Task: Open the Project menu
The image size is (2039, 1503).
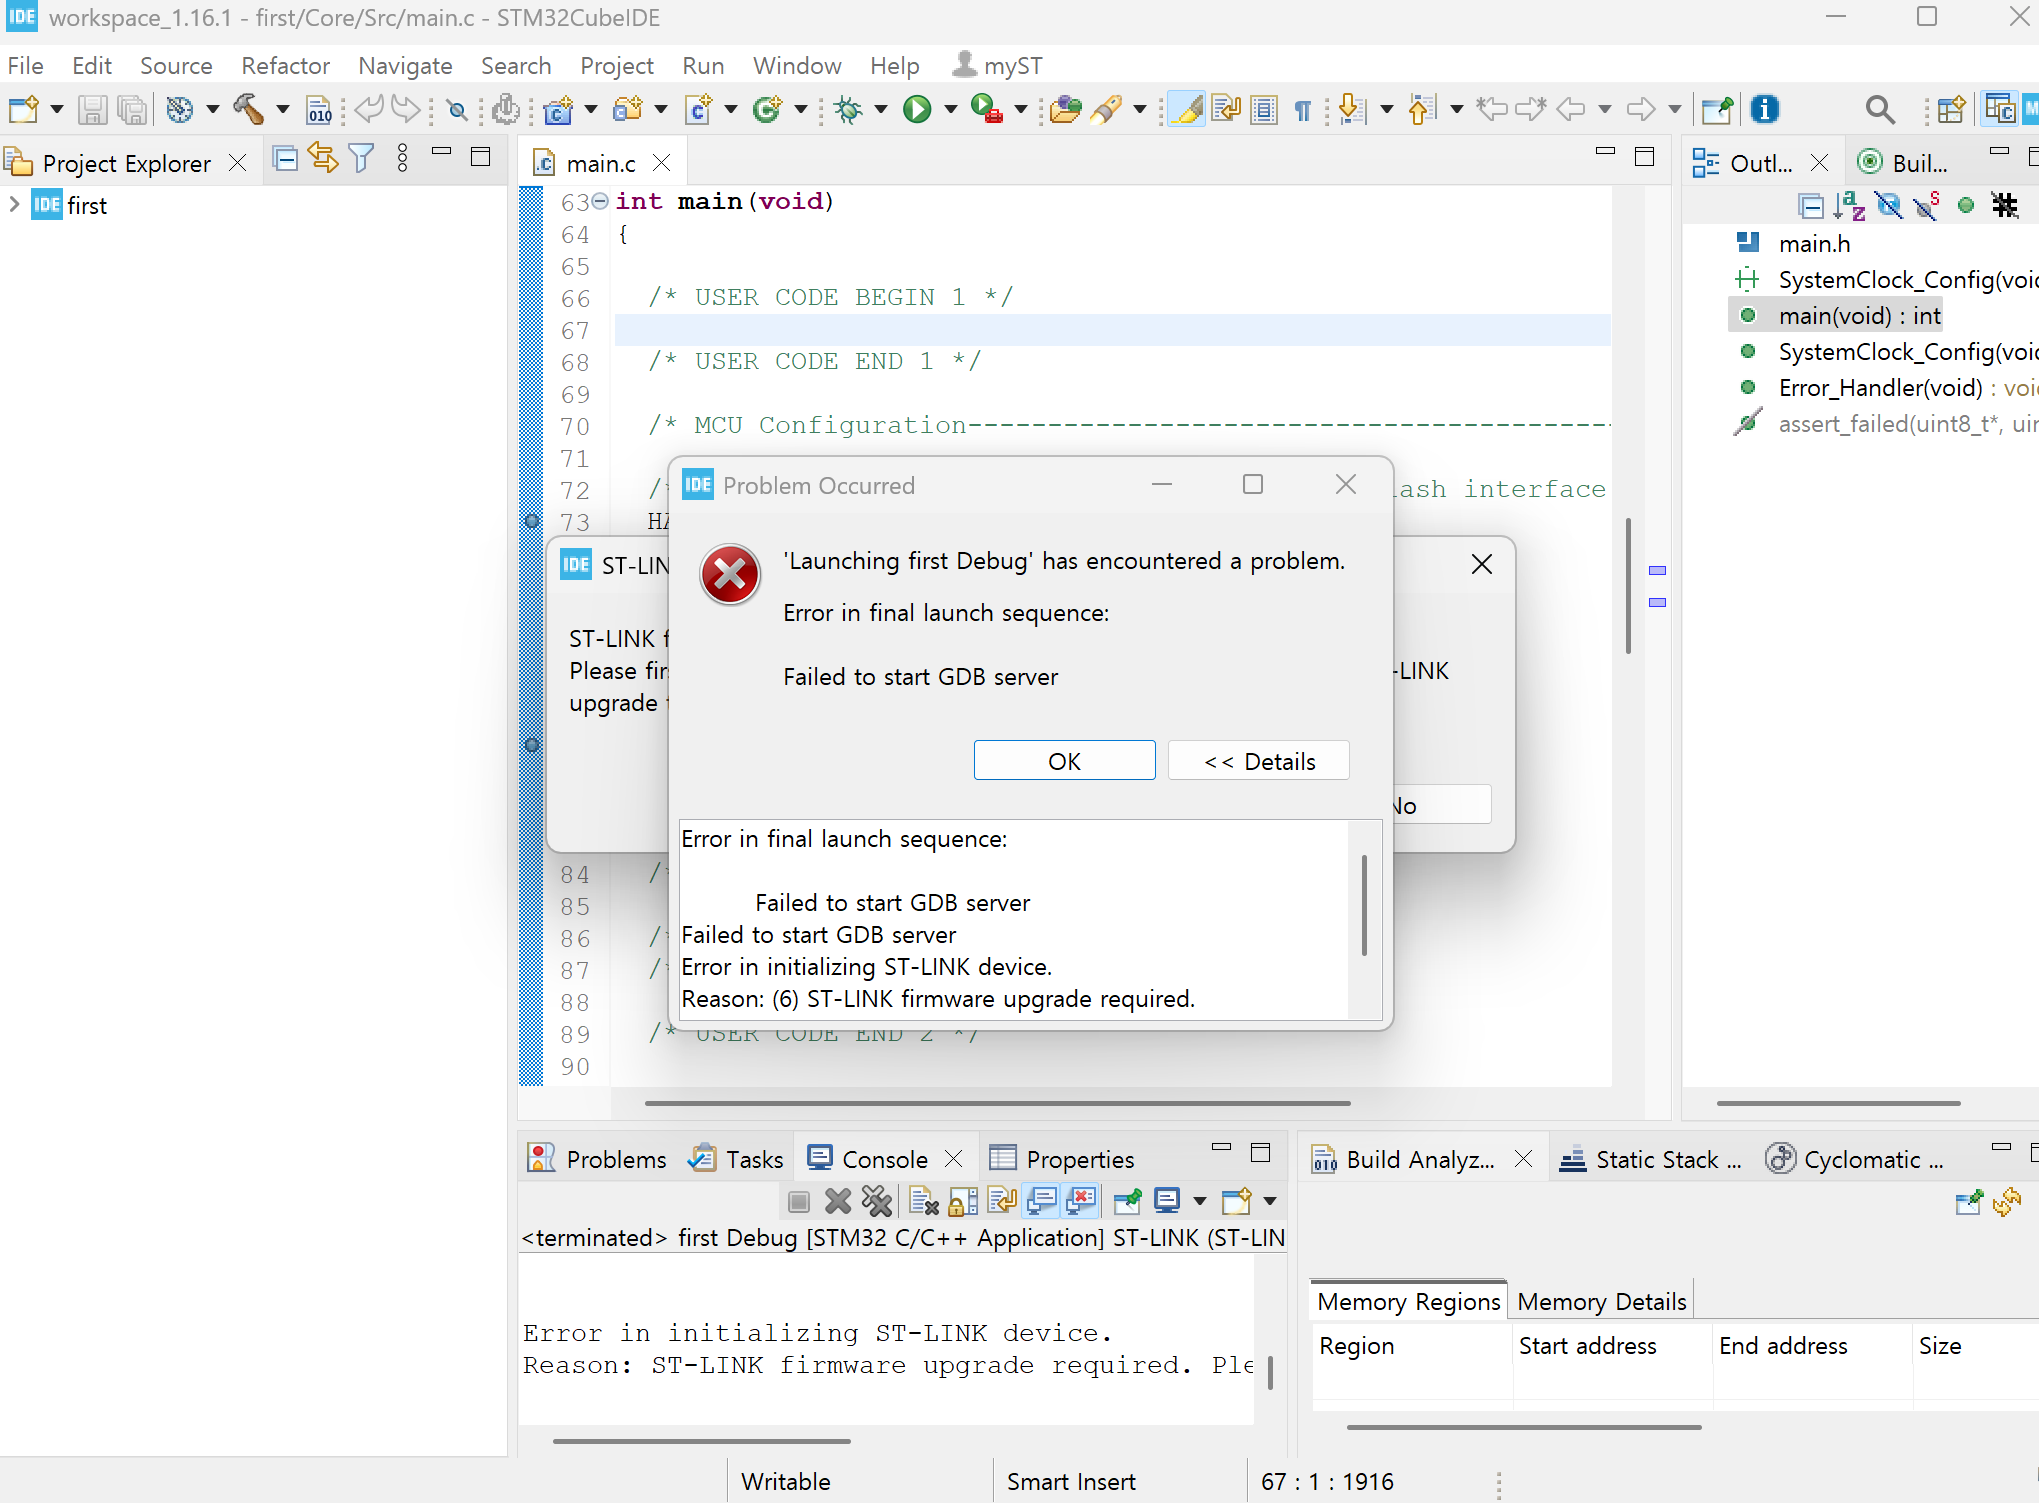Action: [616, 66]
